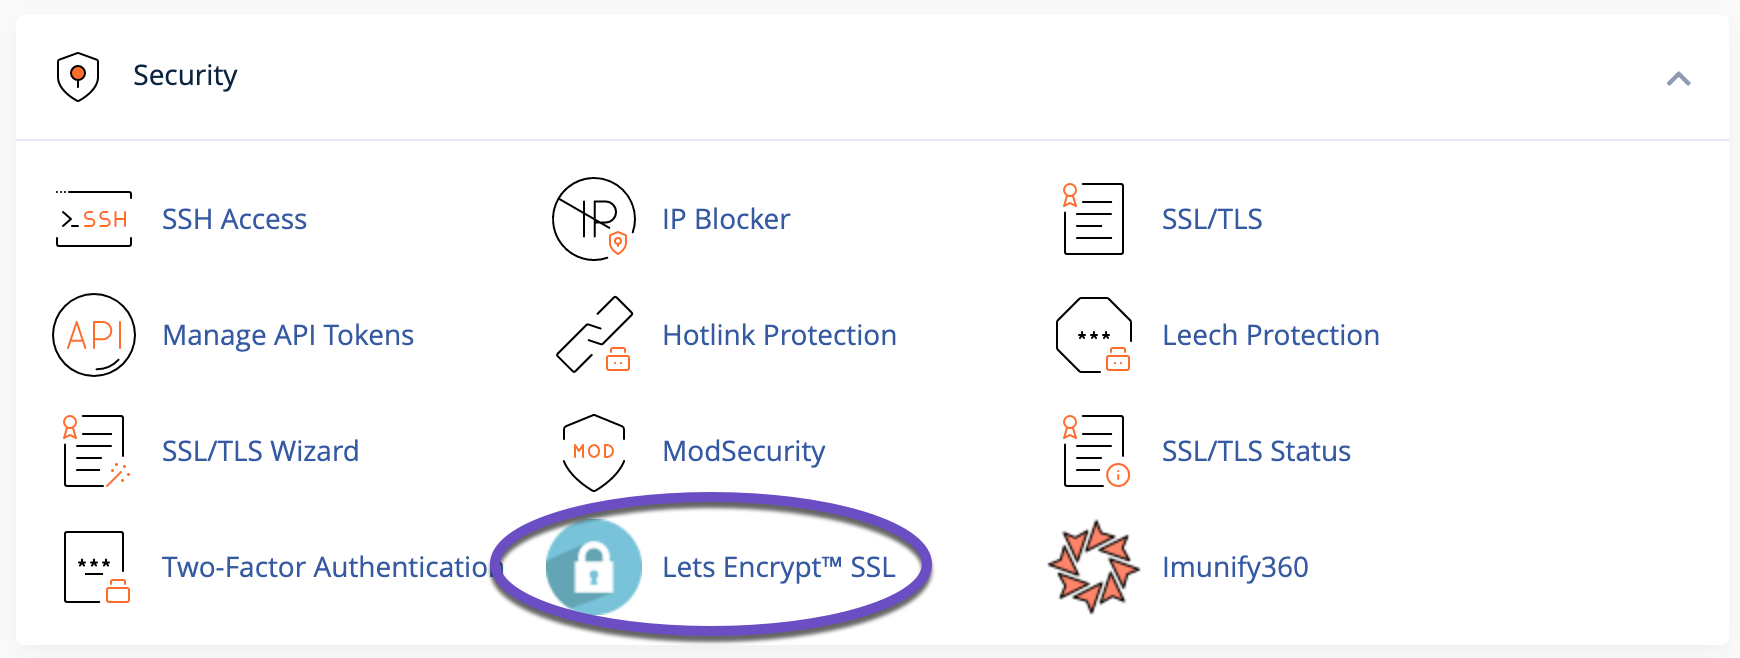Open Manage API Tokens via the API icon
Image resolution: width=1740 pixels, height=658 pixels.
click(93, 335)
